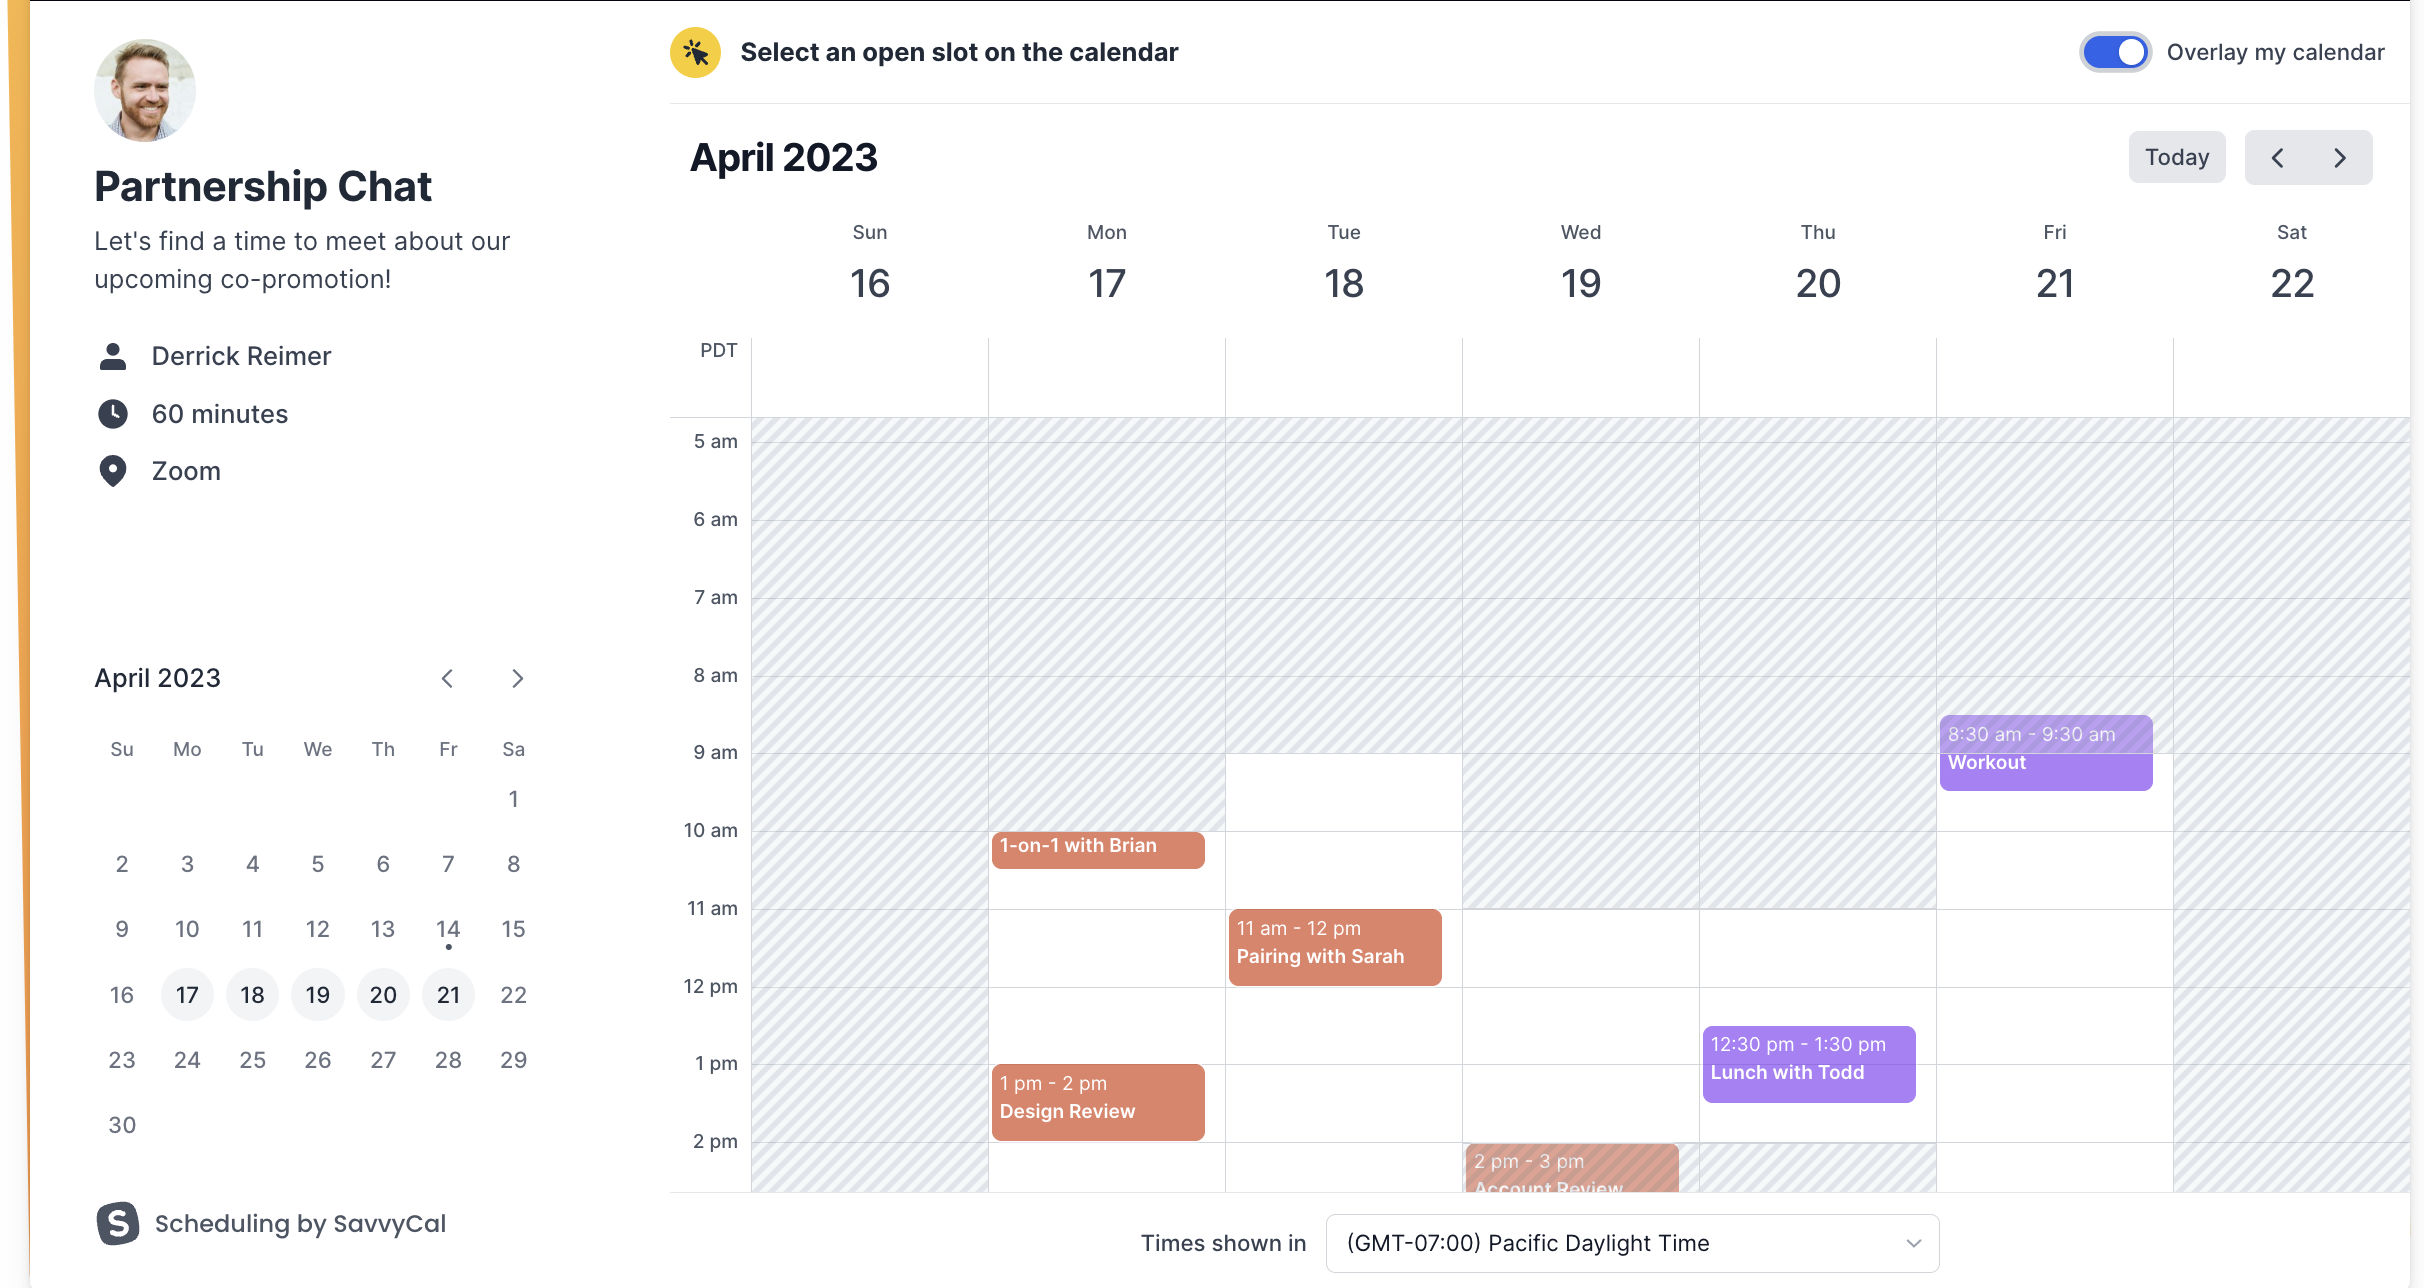Select the purple Workout event block
2424x1288 pixels.
[x=2045, y=752]
